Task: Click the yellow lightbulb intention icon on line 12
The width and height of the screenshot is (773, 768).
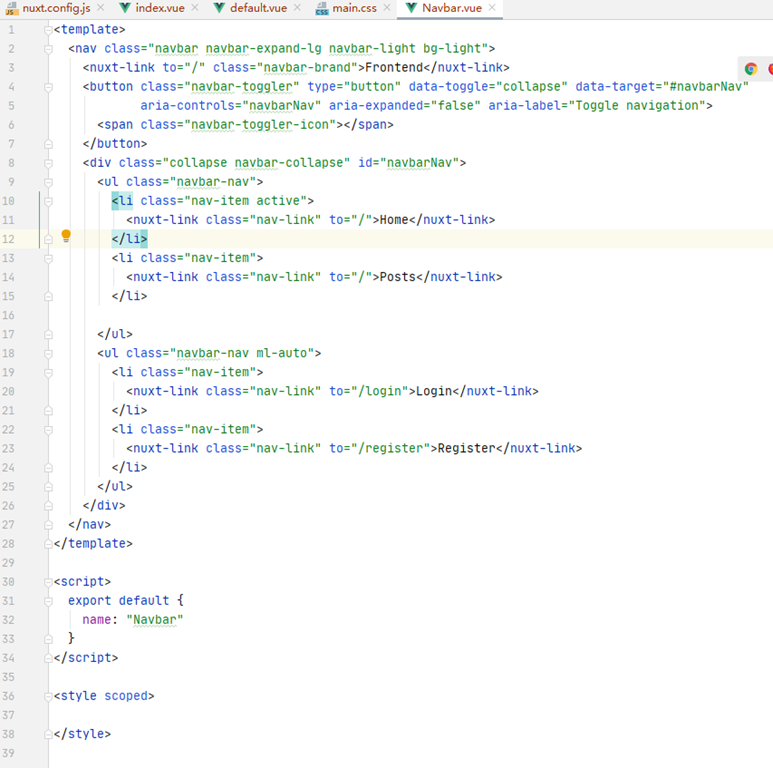Action: point(66,236)
